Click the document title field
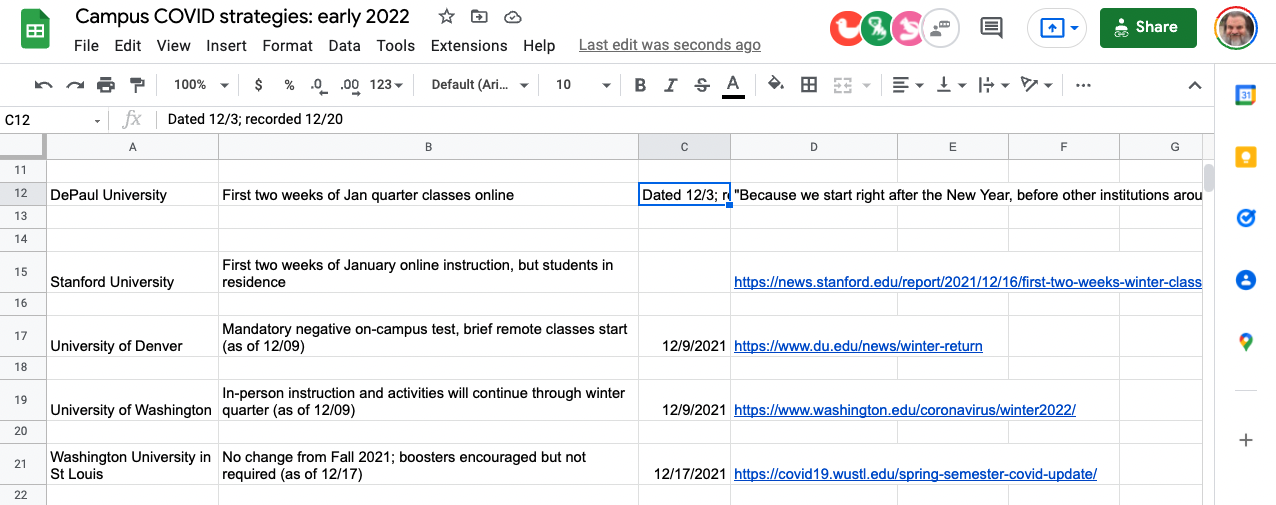Viewport: 1276px width, 505px height. 242,17
